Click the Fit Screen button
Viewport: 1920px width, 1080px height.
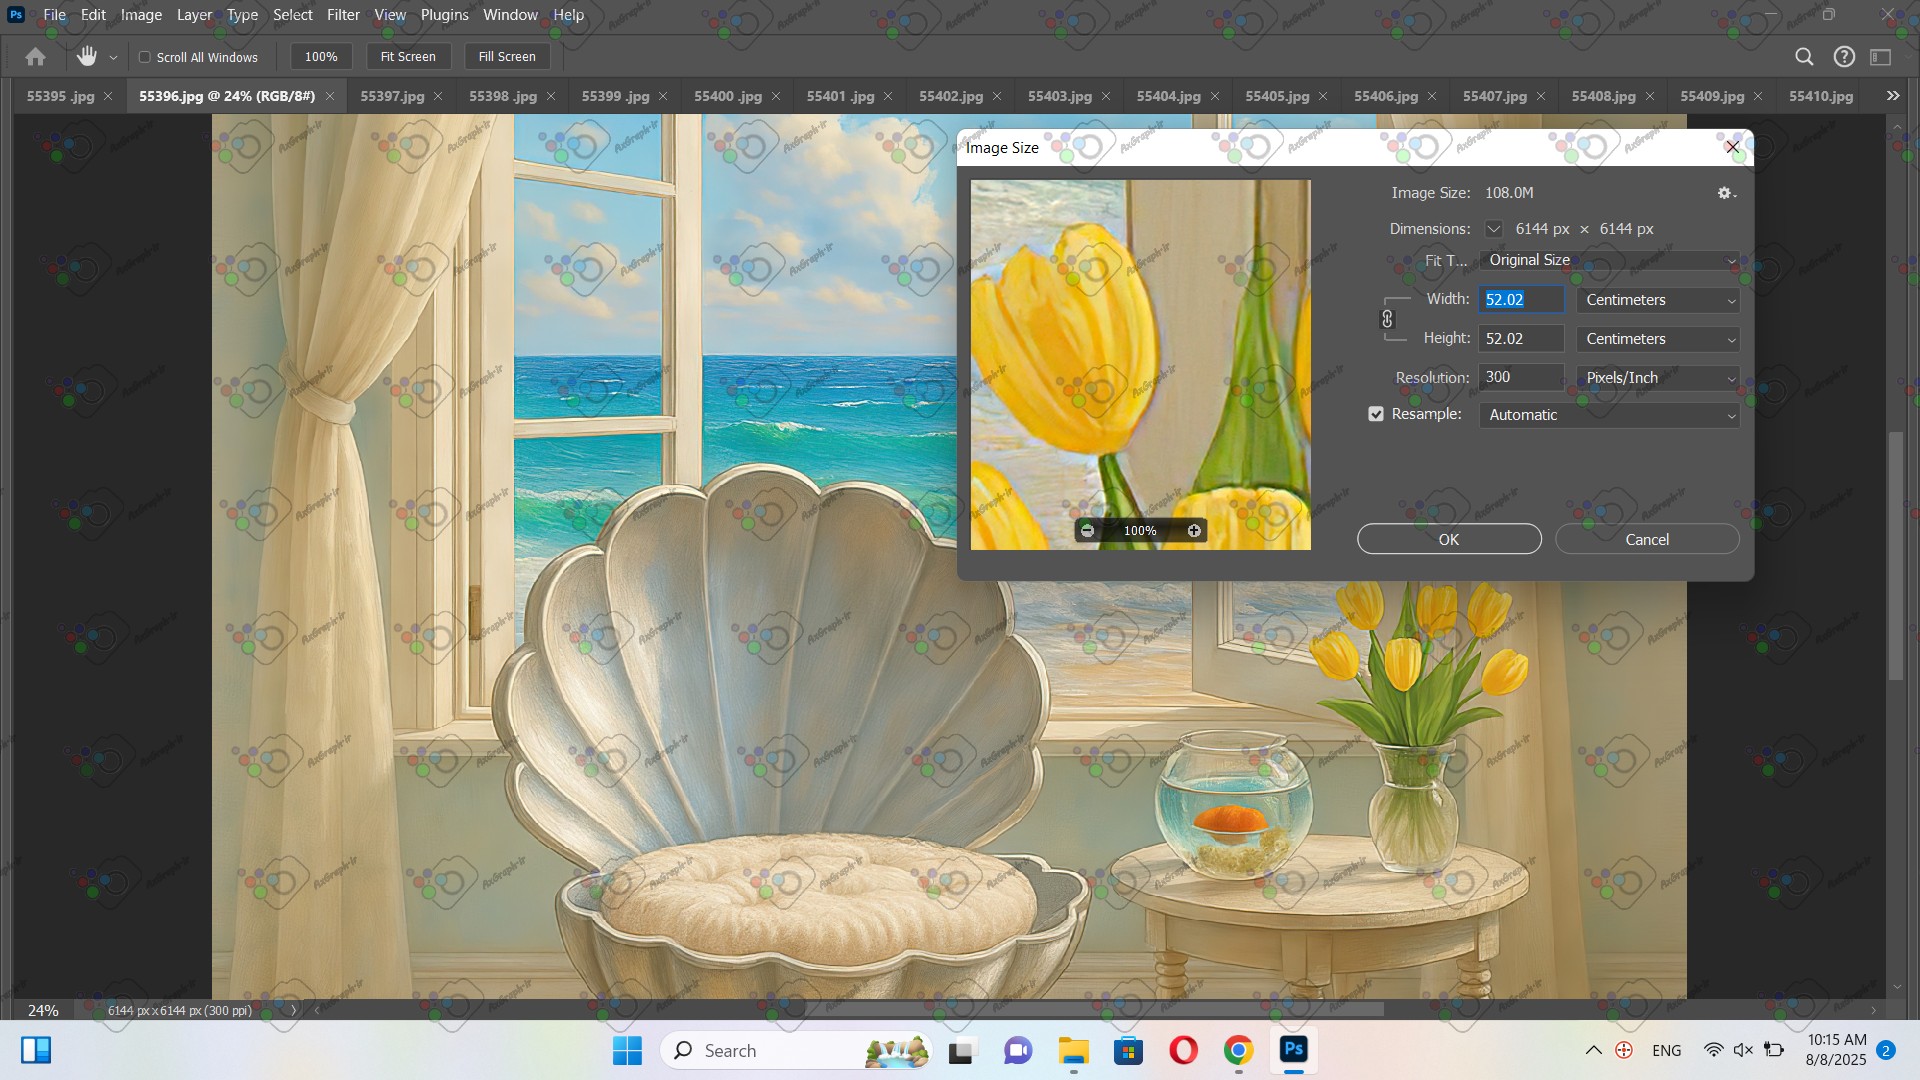(x=408, y=57)
